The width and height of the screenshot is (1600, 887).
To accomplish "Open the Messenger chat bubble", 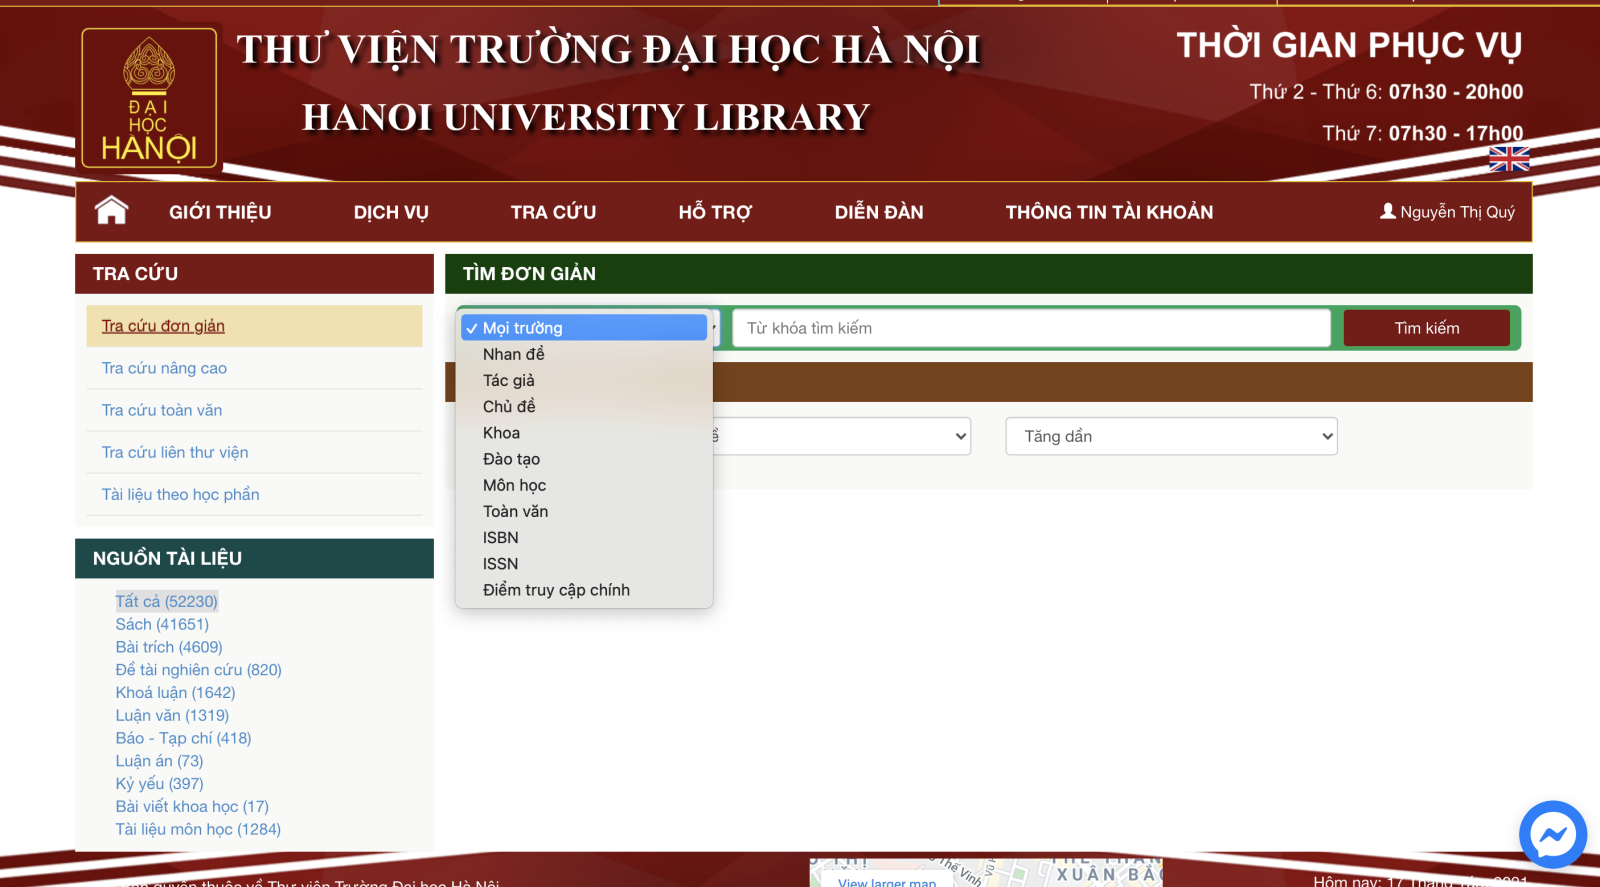I will (1552, 834).
